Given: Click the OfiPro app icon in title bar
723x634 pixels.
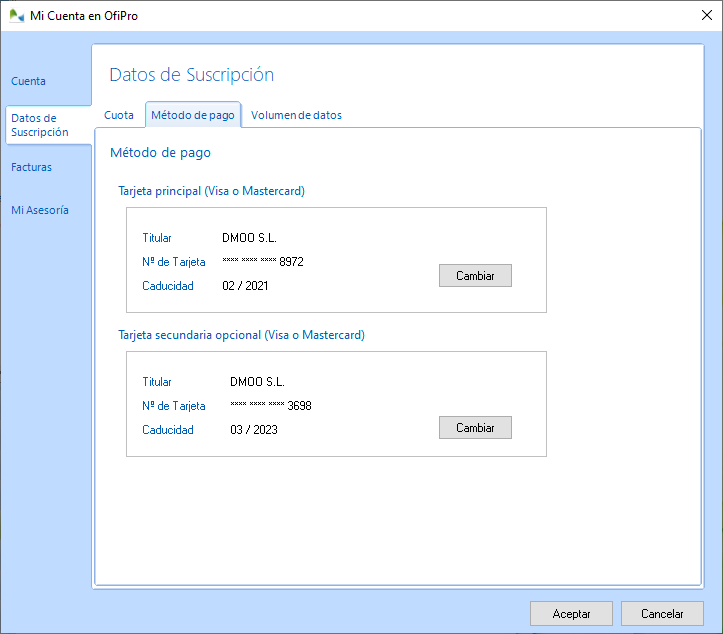Looking at the screenshot, I should pyautogui.click(x=17, y=15).
